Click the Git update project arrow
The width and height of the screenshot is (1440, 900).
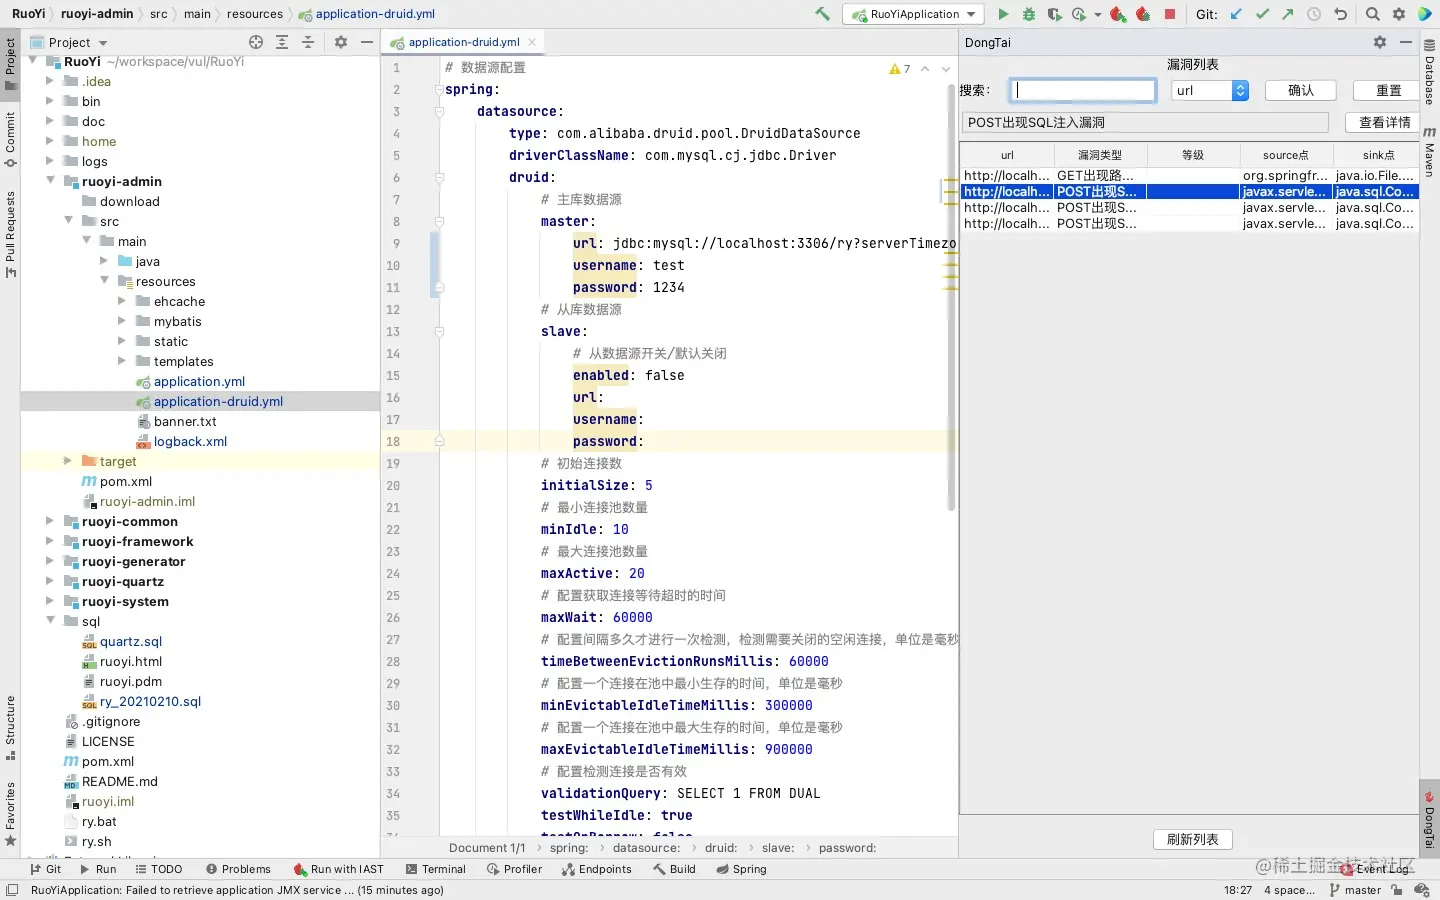(1237, 14)
